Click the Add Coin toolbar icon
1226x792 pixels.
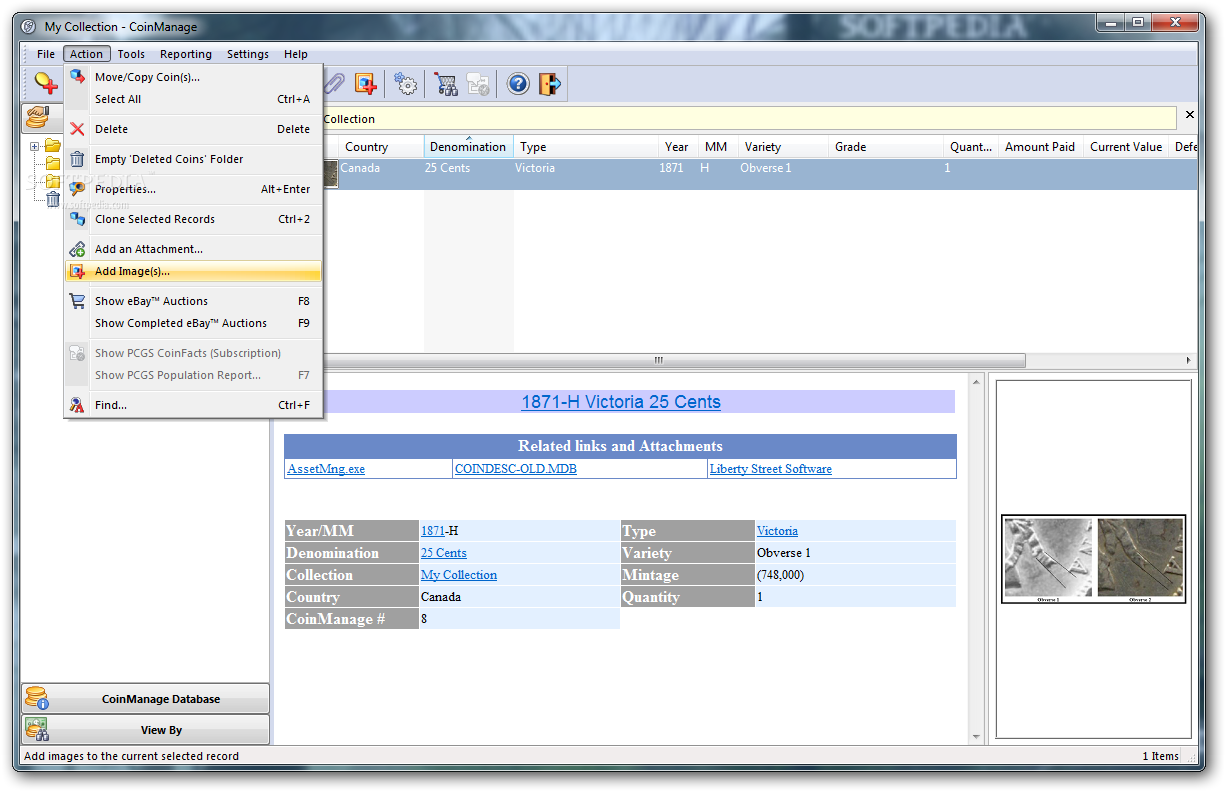tap(45, 84)
